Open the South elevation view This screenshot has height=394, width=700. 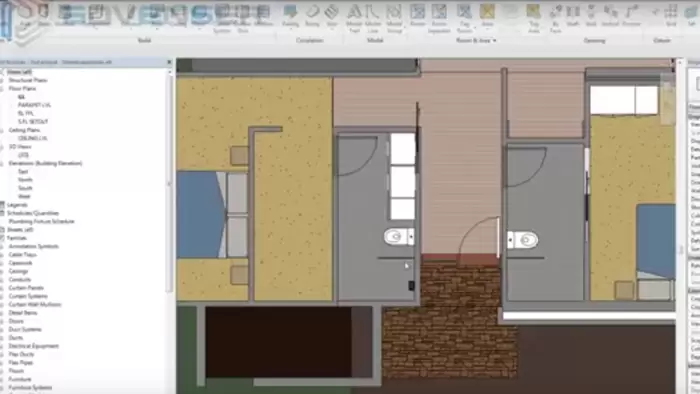point(25,188)
